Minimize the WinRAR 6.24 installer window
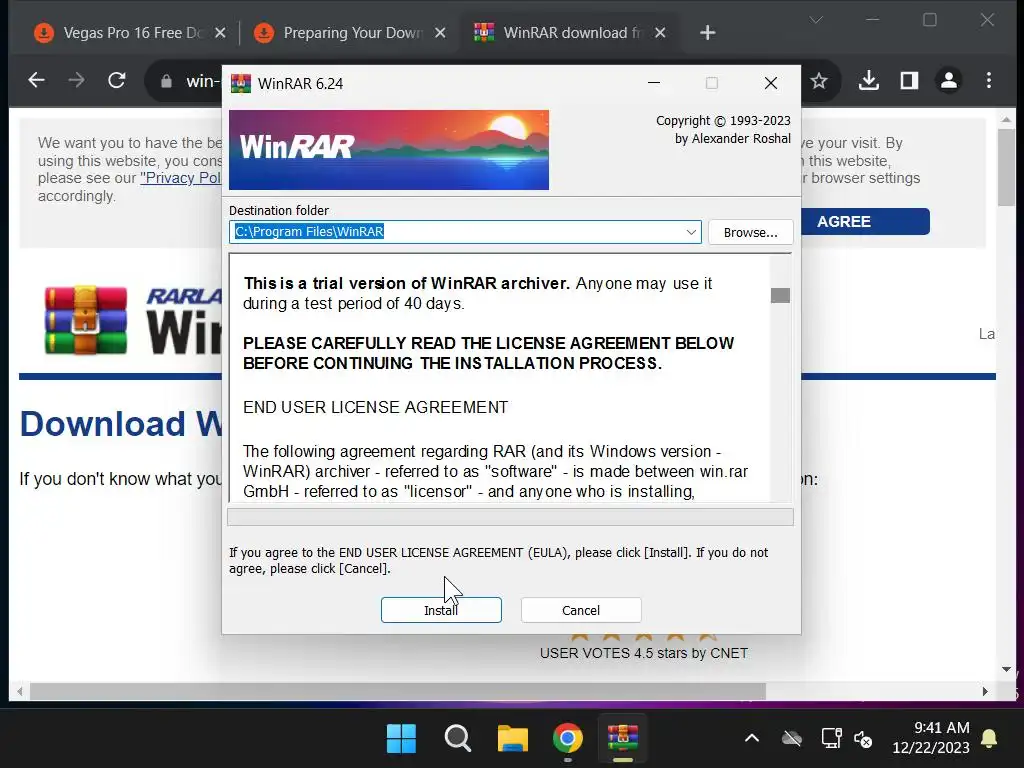The height and width of the screenshot is (768, 1024). (x=654, y=83)
